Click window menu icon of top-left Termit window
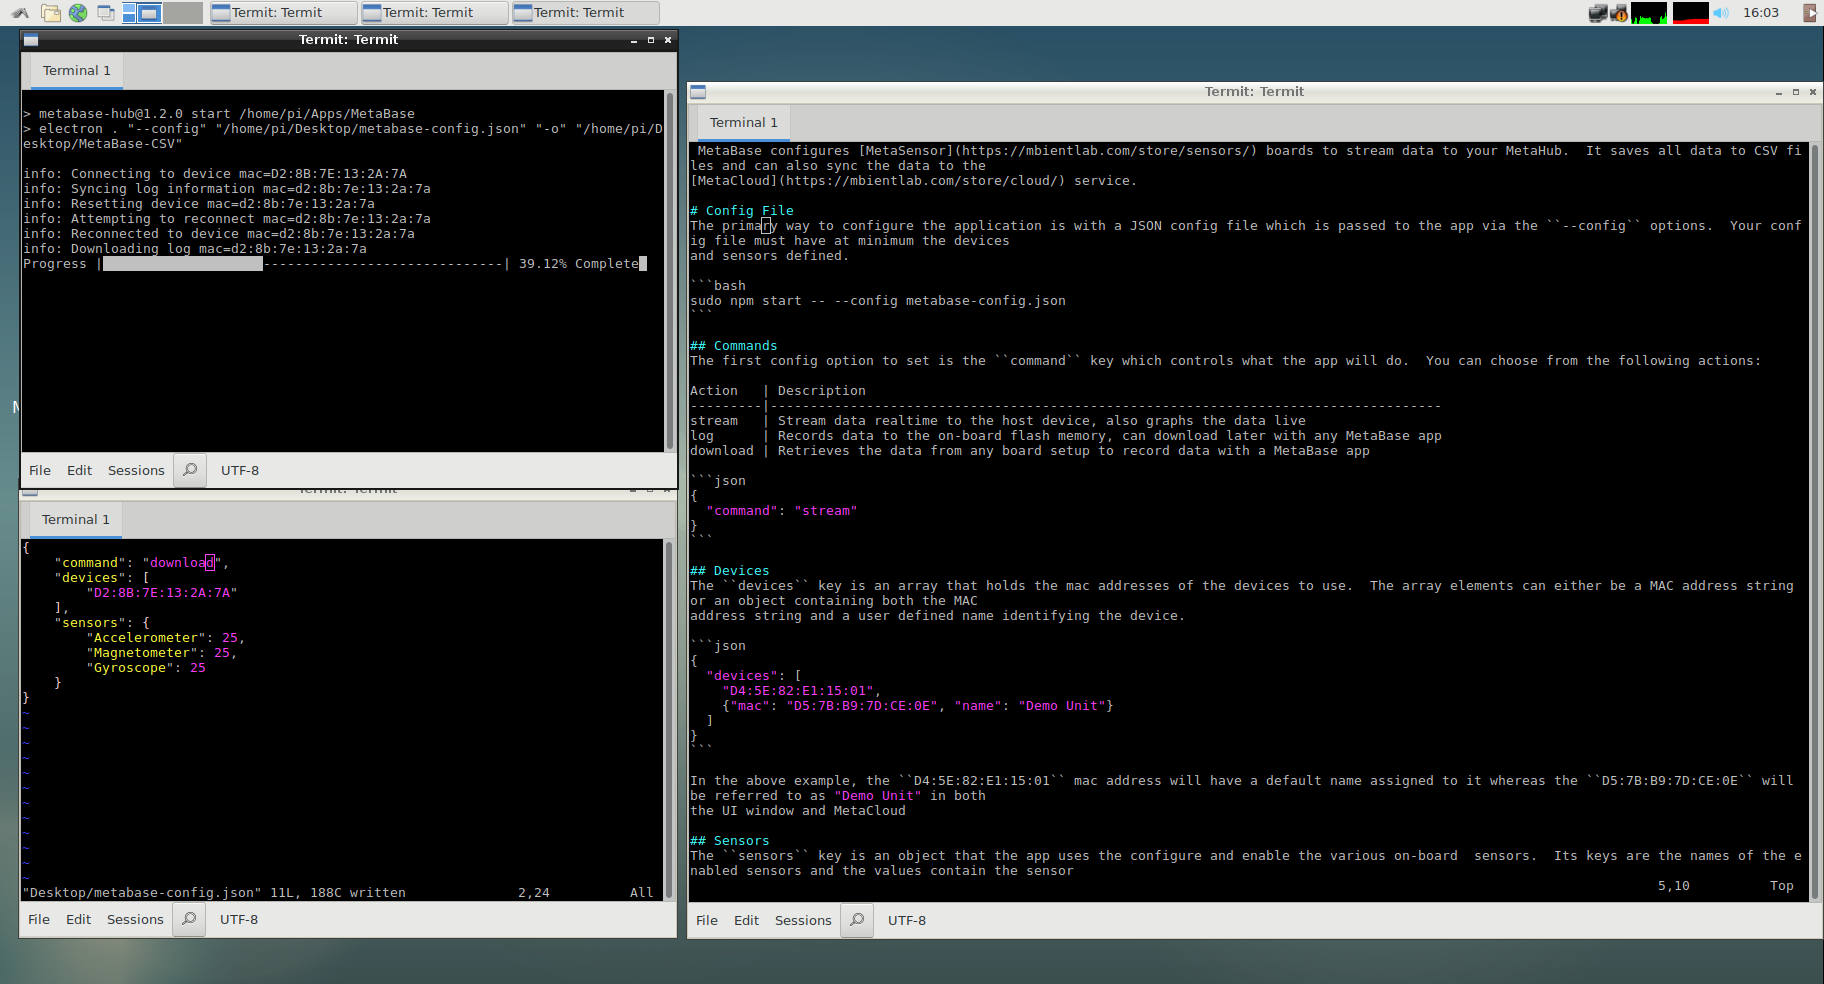Image resolution: width=1824 pixels, height=984 pixels. pos(31,40)
